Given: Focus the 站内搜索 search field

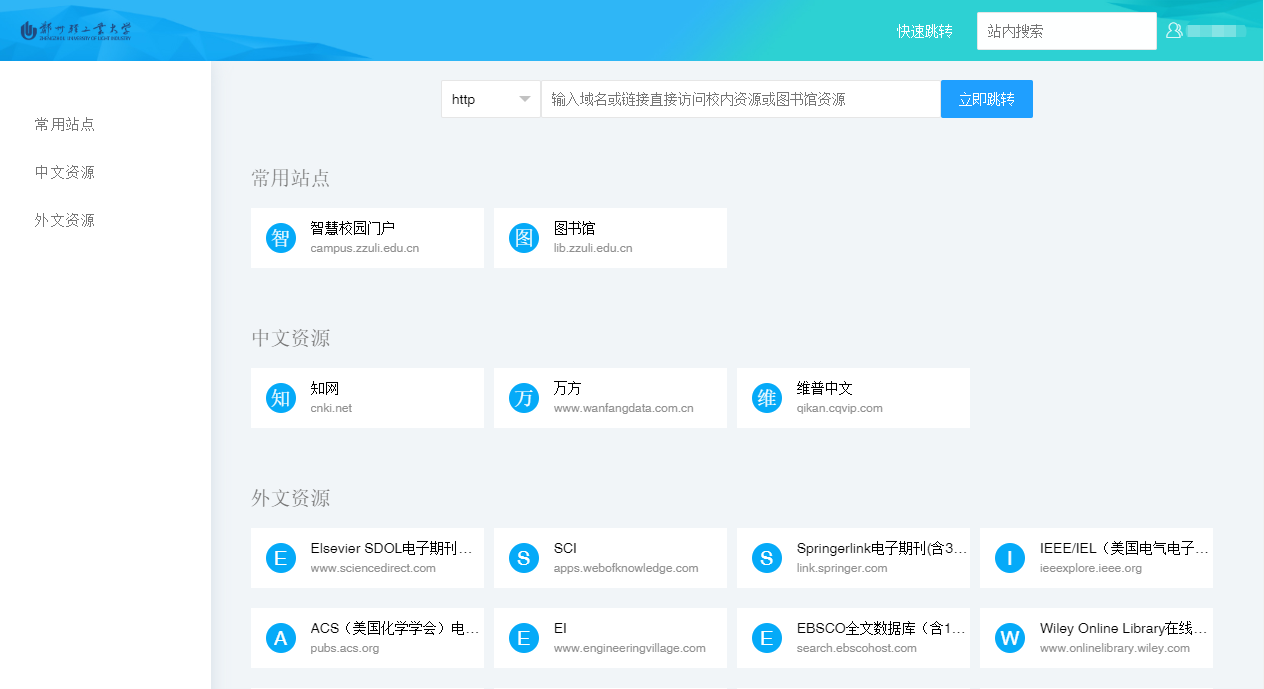Looking at the screenshot, I should pyautogui.click(x=1065, y=31).
